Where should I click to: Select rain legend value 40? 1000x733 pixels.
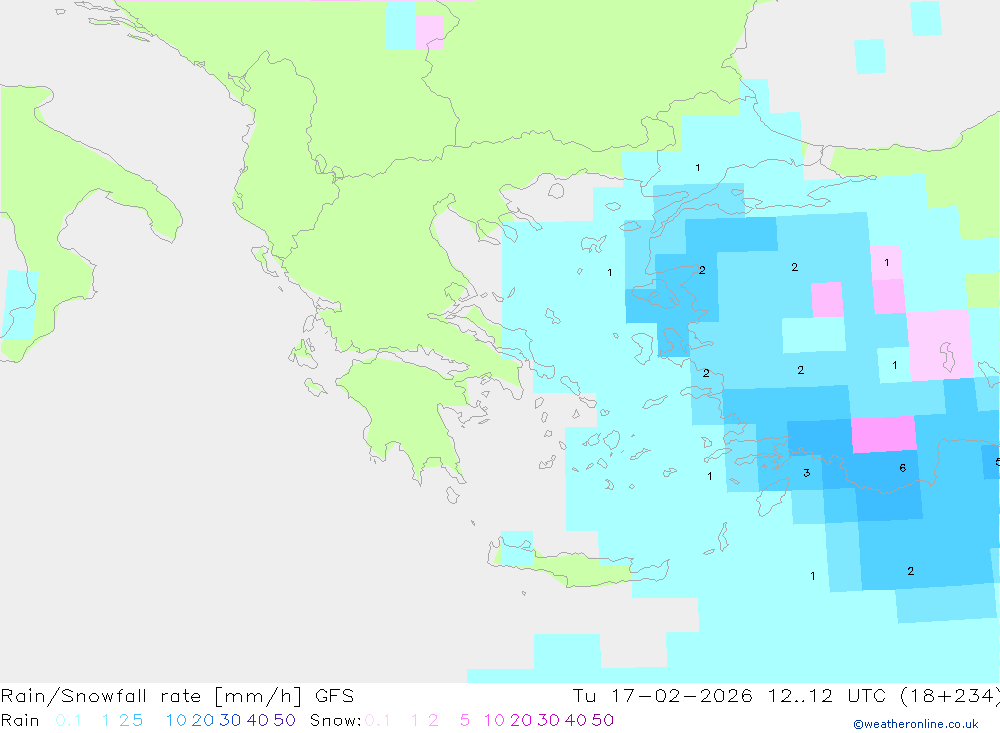coord(258,720)
